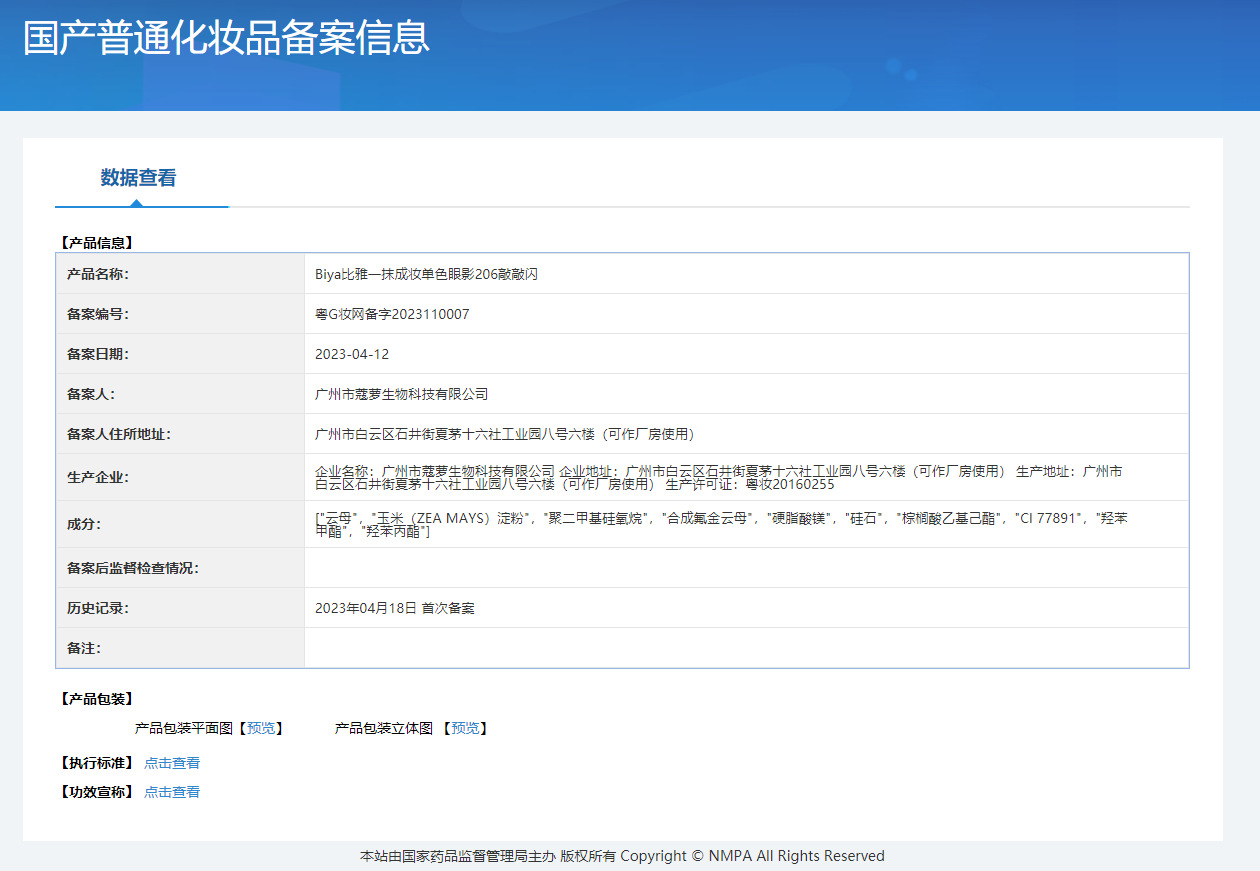Click the 备案人住所地址 row label

(x=119, y=434)
